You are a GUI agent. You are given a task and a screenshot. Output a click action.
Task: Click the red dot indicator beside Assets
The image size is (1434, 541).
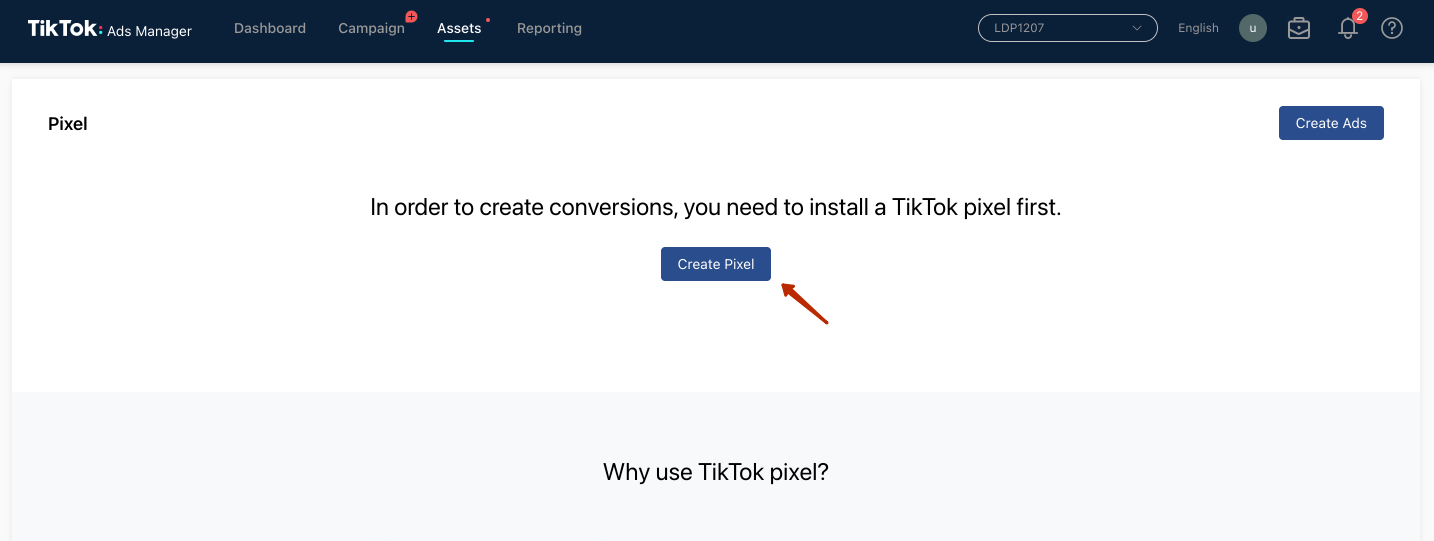[488, 19]
